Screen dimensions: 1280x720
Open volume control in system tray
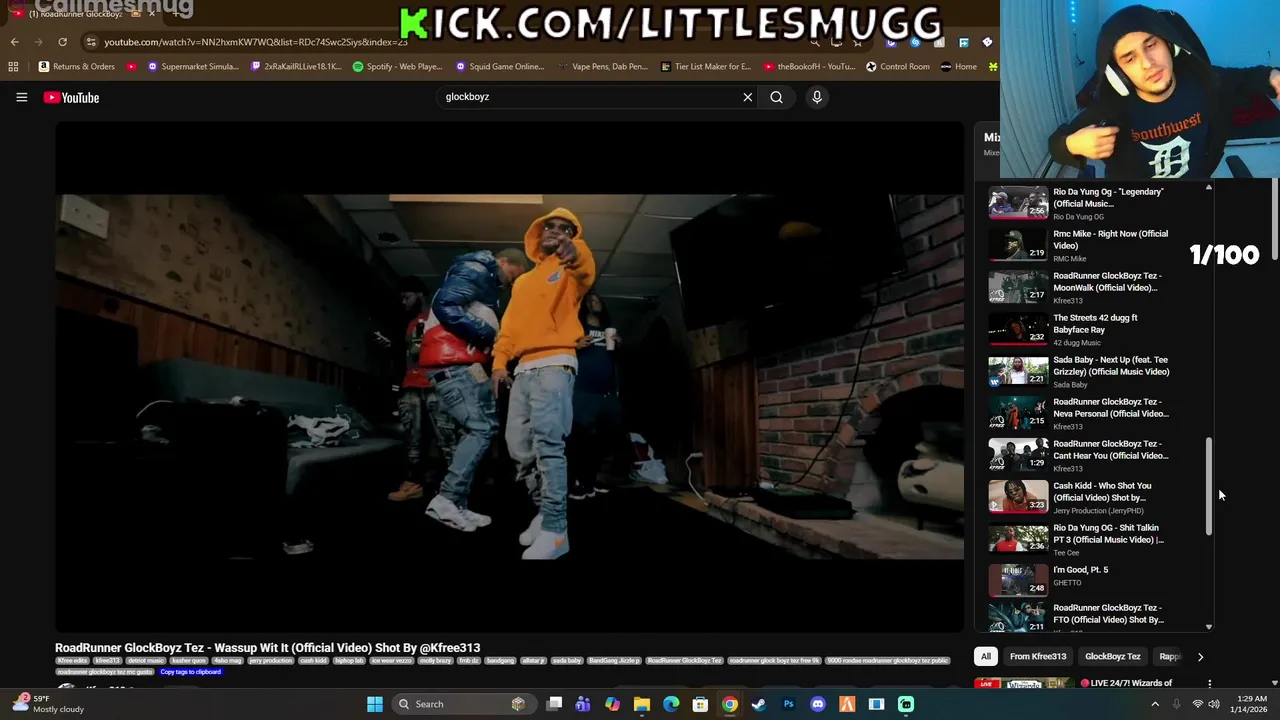1214,704
